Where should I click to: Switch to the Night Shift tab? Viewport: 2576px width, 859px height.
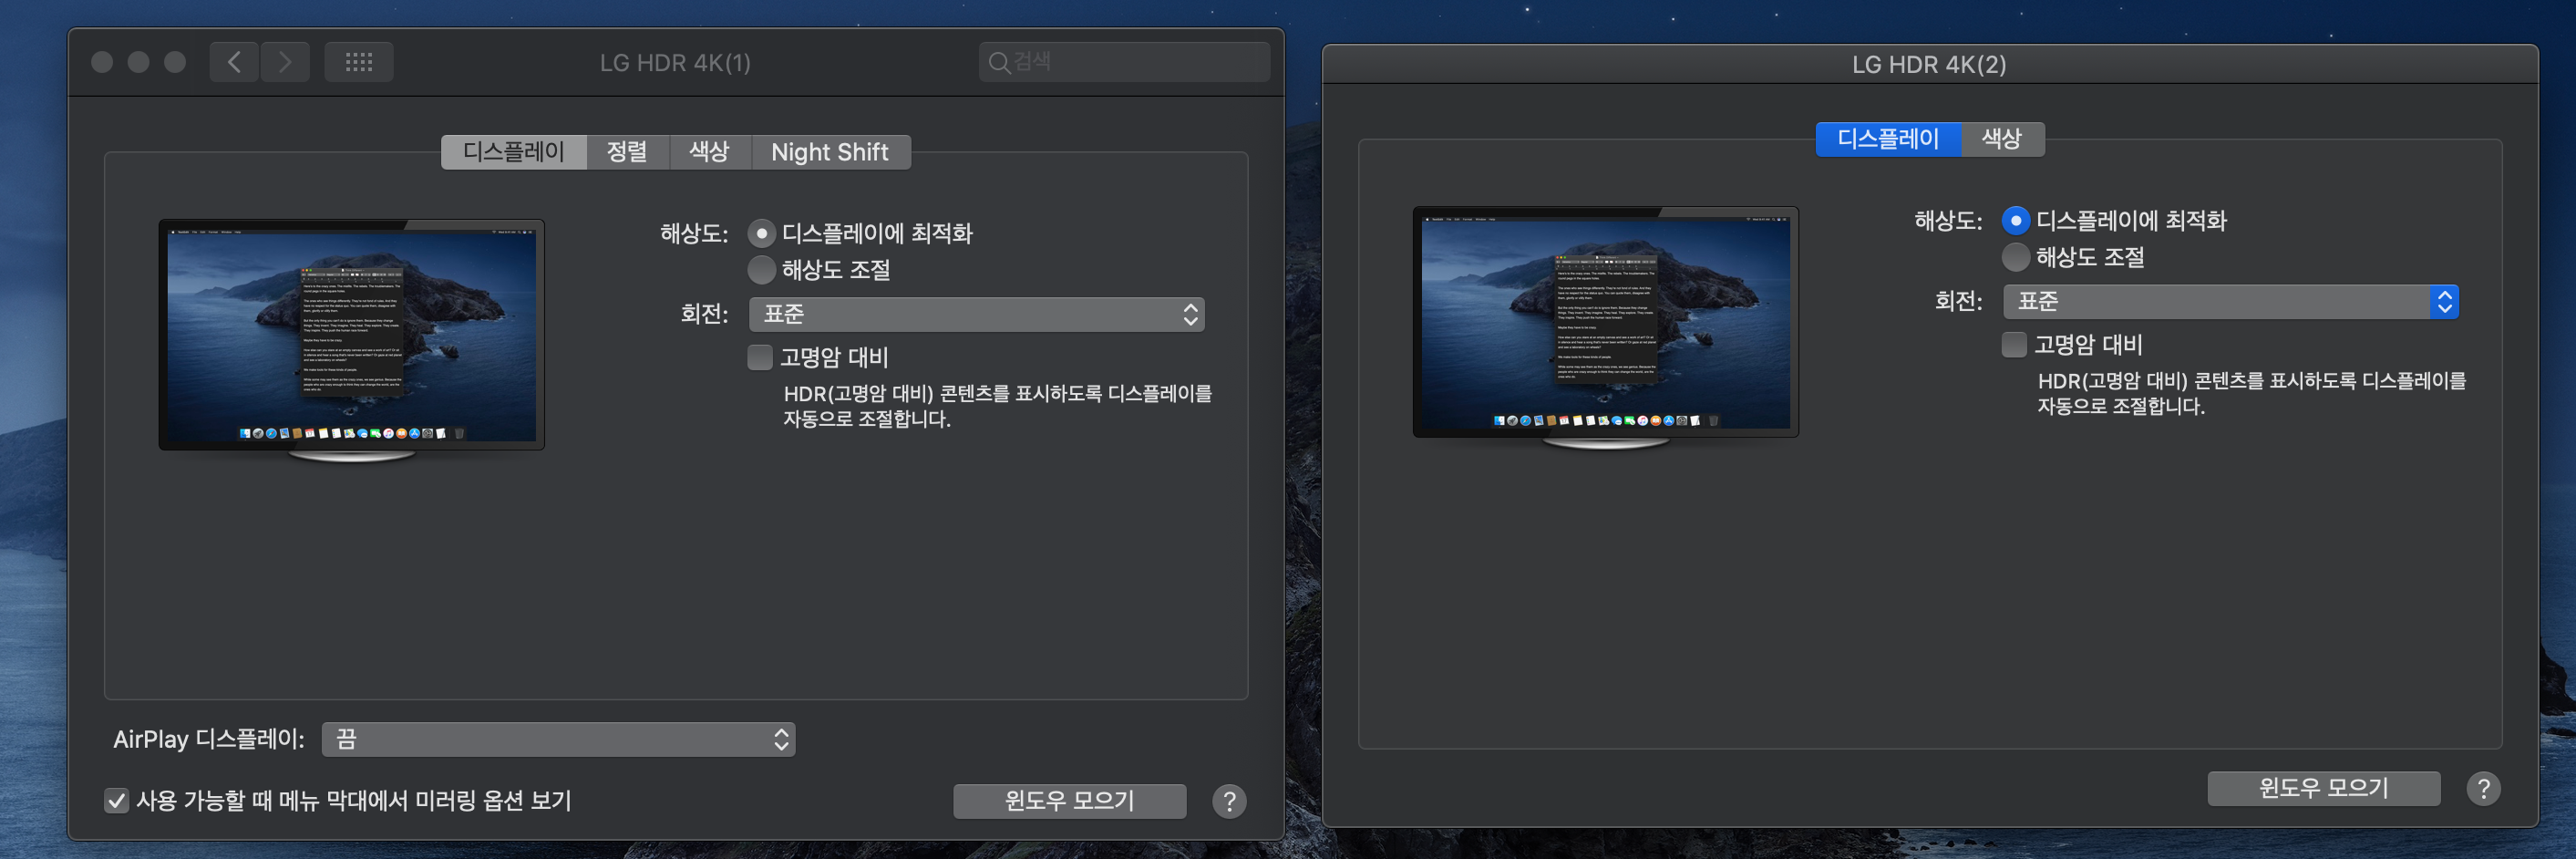(830, 152)
